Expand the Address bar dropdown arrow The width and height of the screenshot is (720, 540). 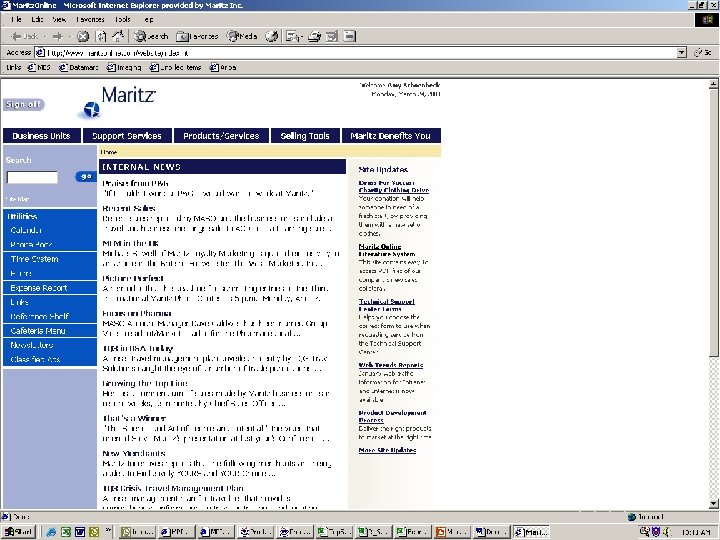(x=682, y=53)
